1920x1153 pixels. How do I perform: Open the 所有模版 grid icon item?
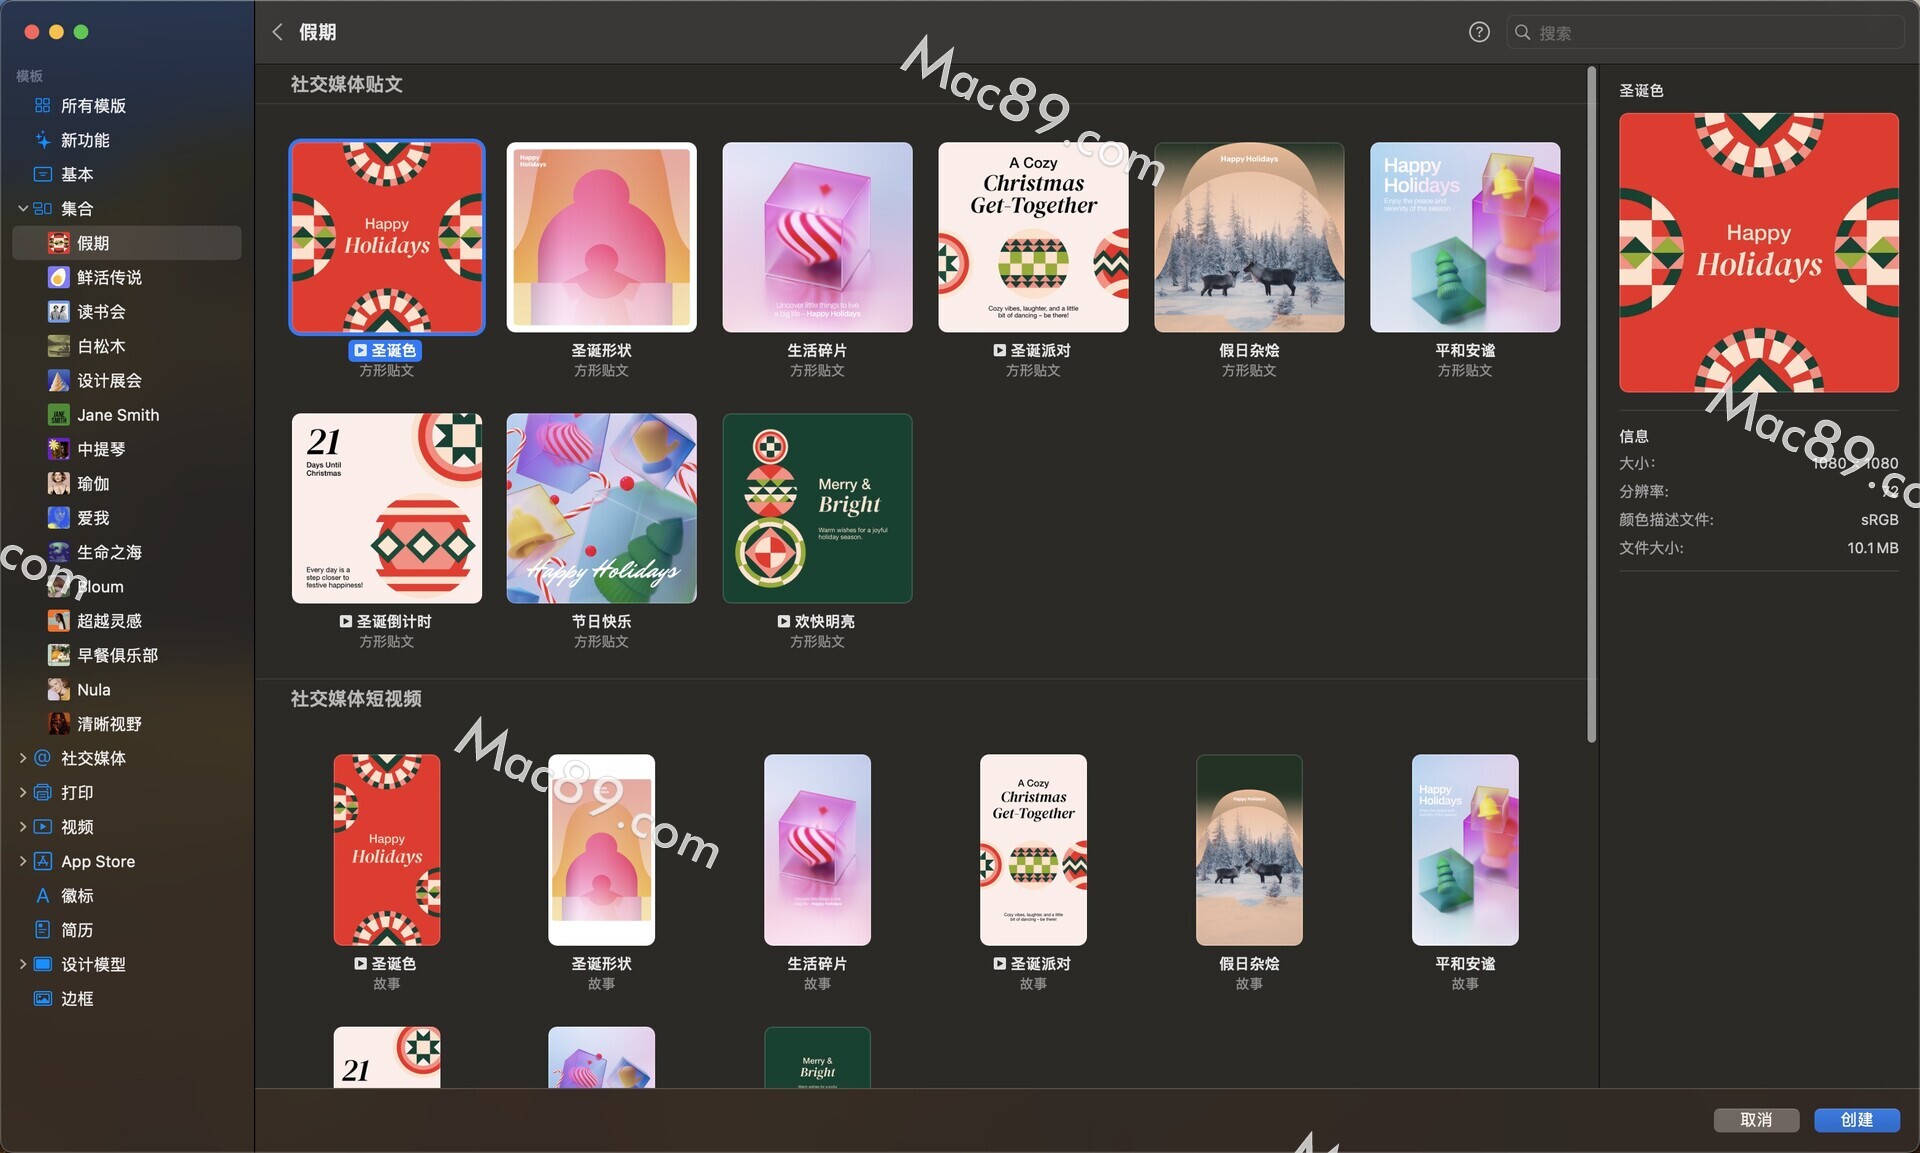42,106
